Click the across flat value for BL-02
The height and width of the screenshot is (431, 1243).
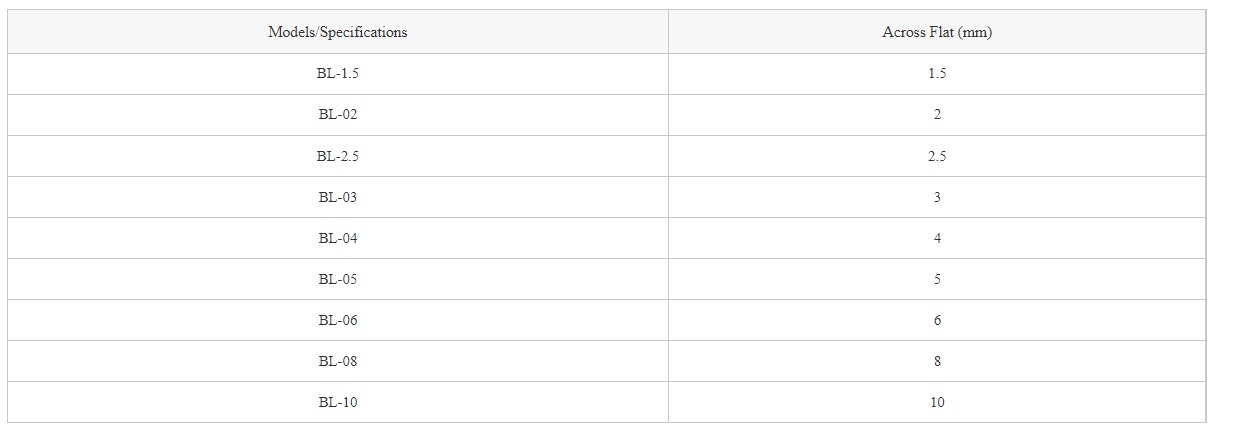click(x=937, y=115)
